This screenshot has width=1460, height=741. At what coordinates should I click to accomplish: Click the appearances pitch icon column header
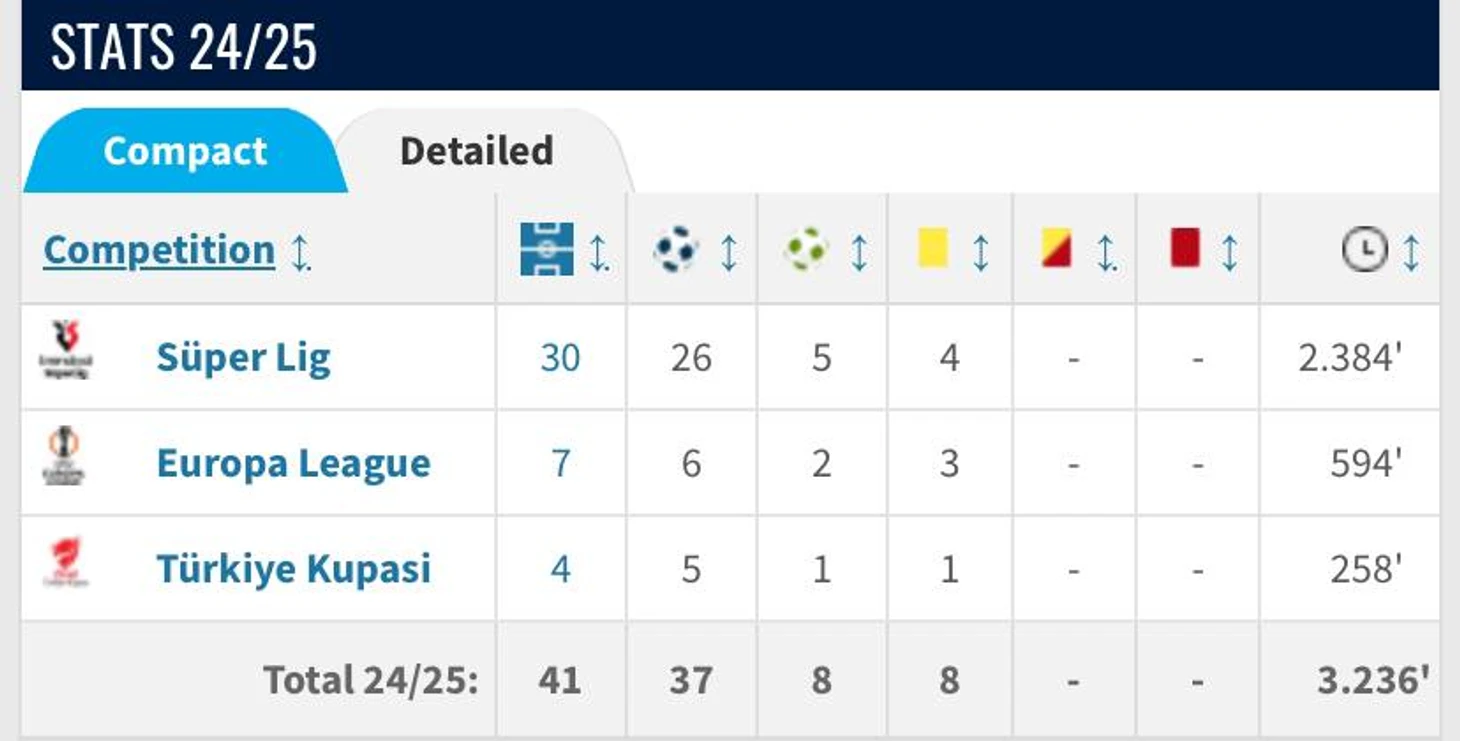[x=547, y=249]
